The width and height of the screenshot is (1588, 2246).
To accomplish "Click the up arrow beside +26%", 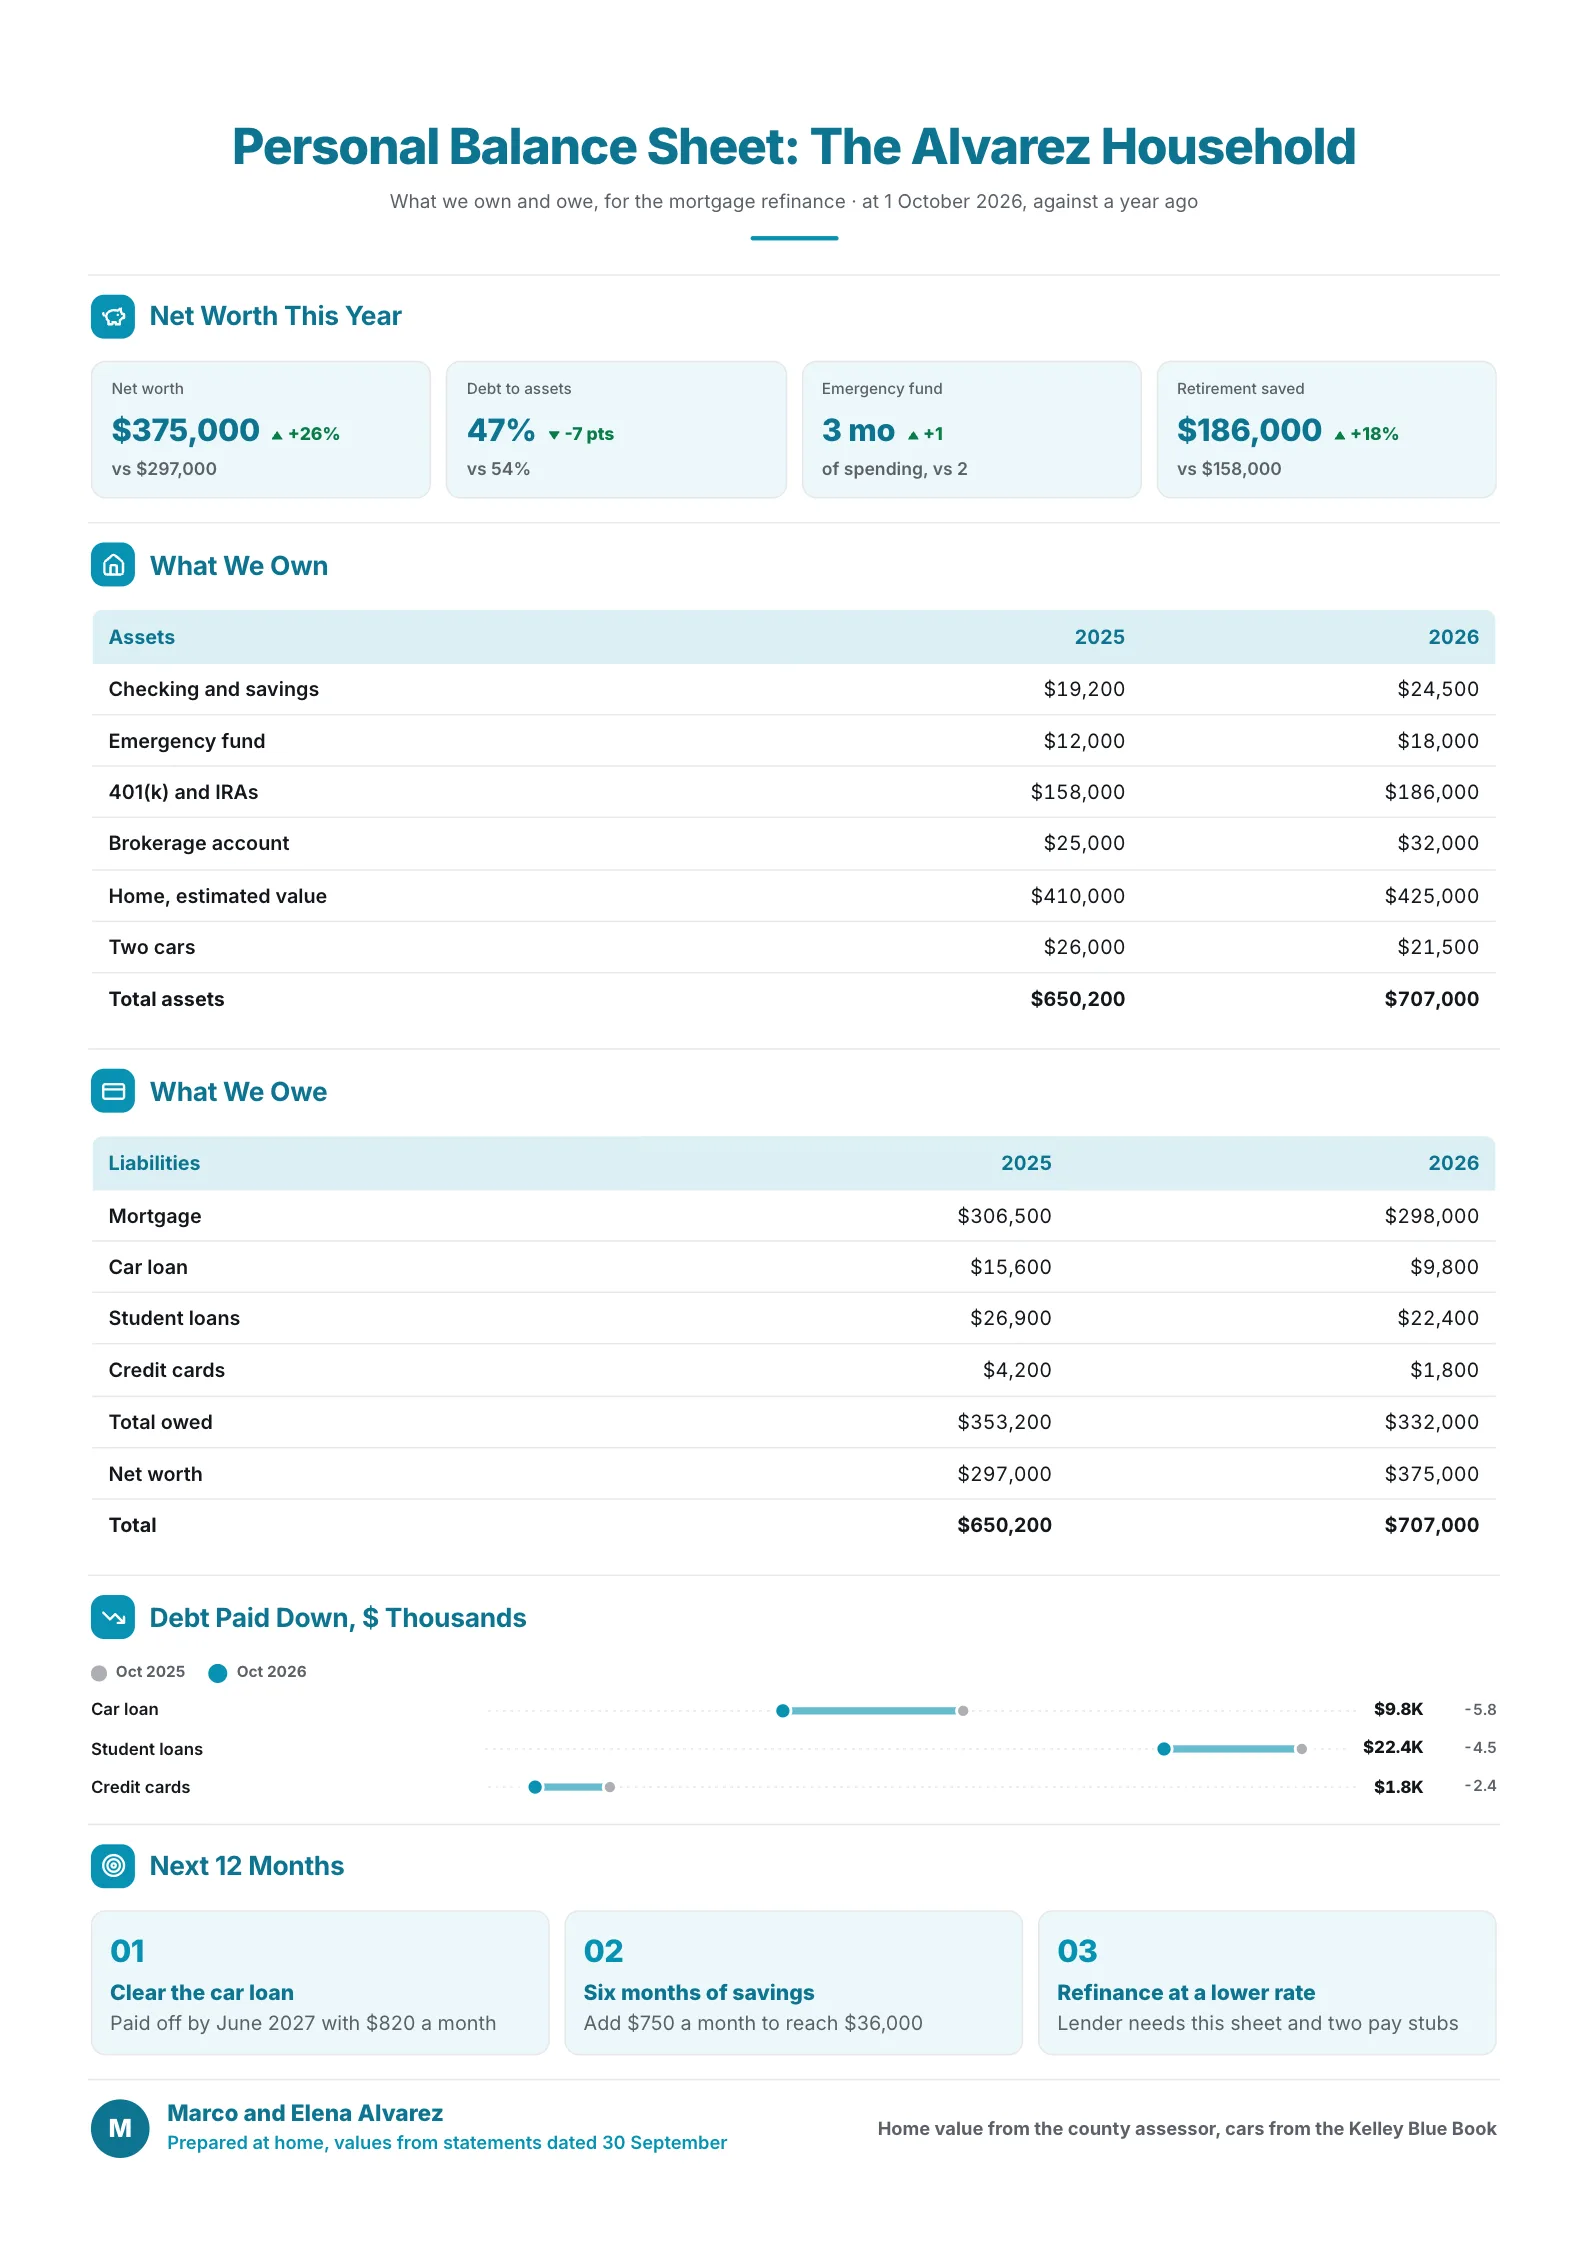I will pyautogui.click(x=277, y=435).
